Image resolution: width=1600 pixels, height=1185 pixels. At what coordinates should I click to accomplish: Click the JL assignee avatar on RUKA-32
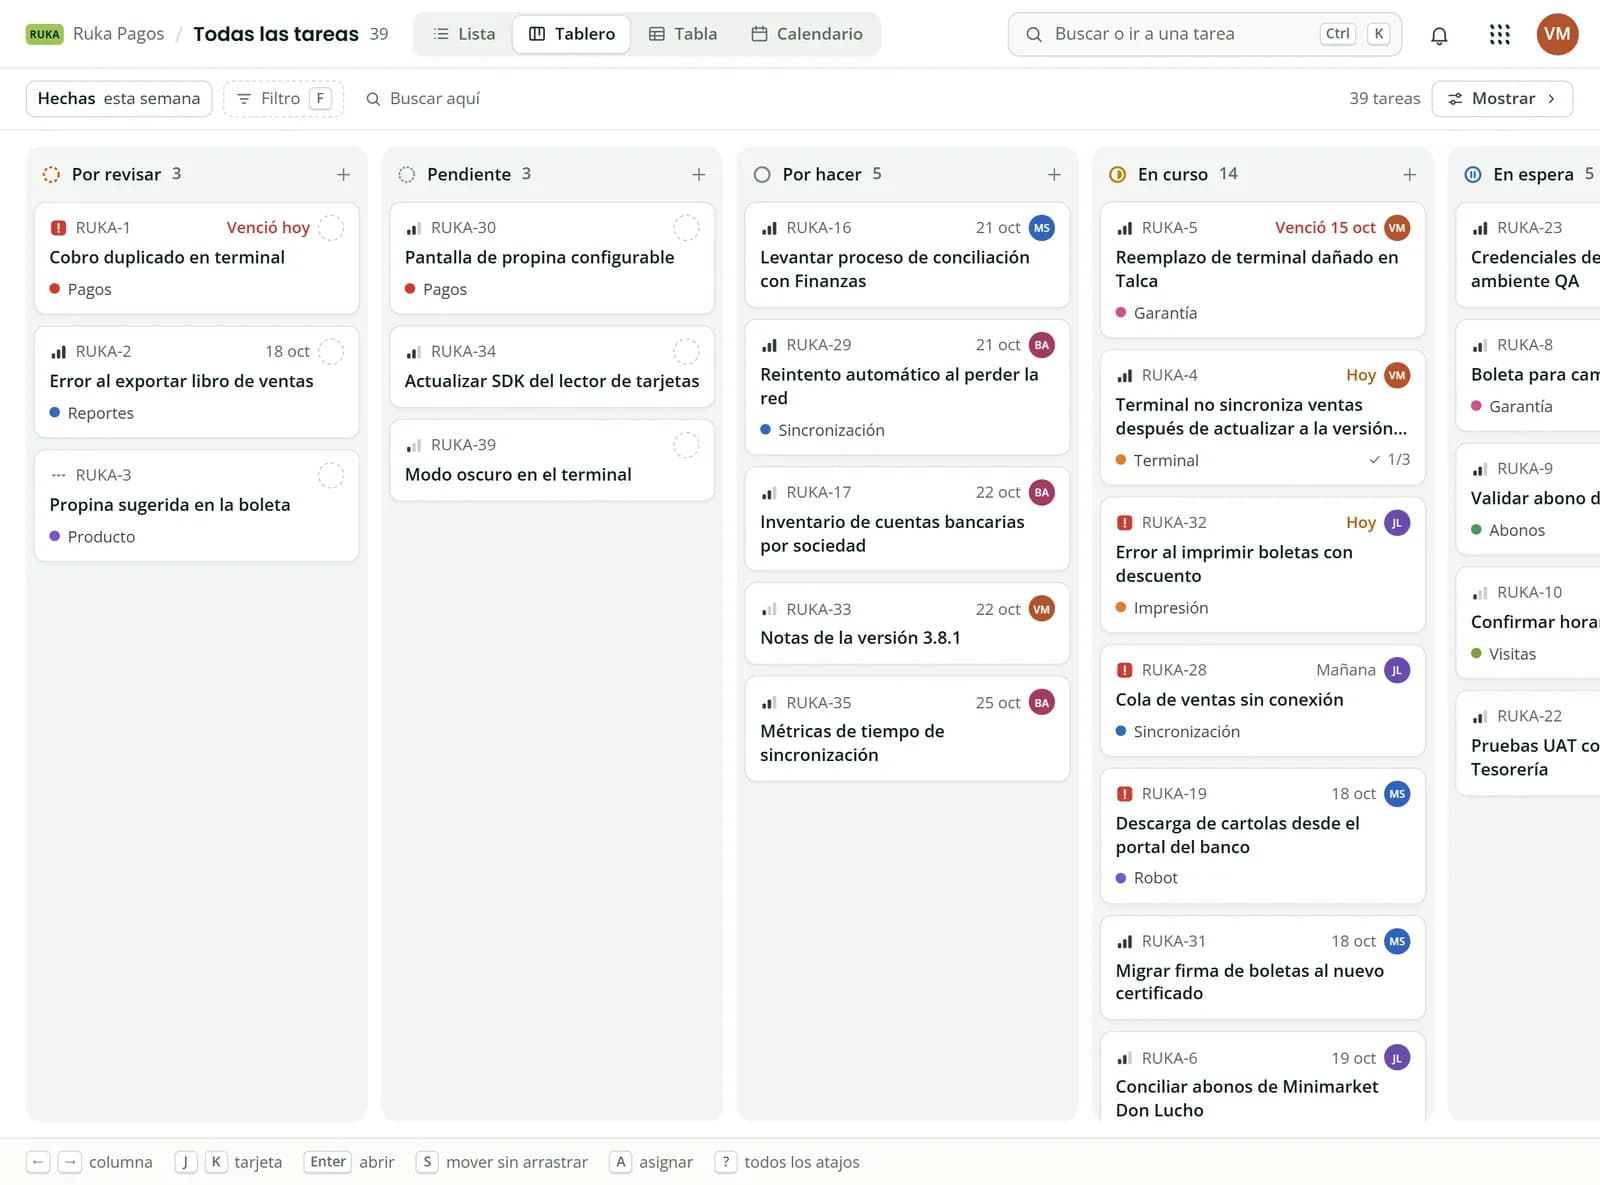tap(1397, 523)
